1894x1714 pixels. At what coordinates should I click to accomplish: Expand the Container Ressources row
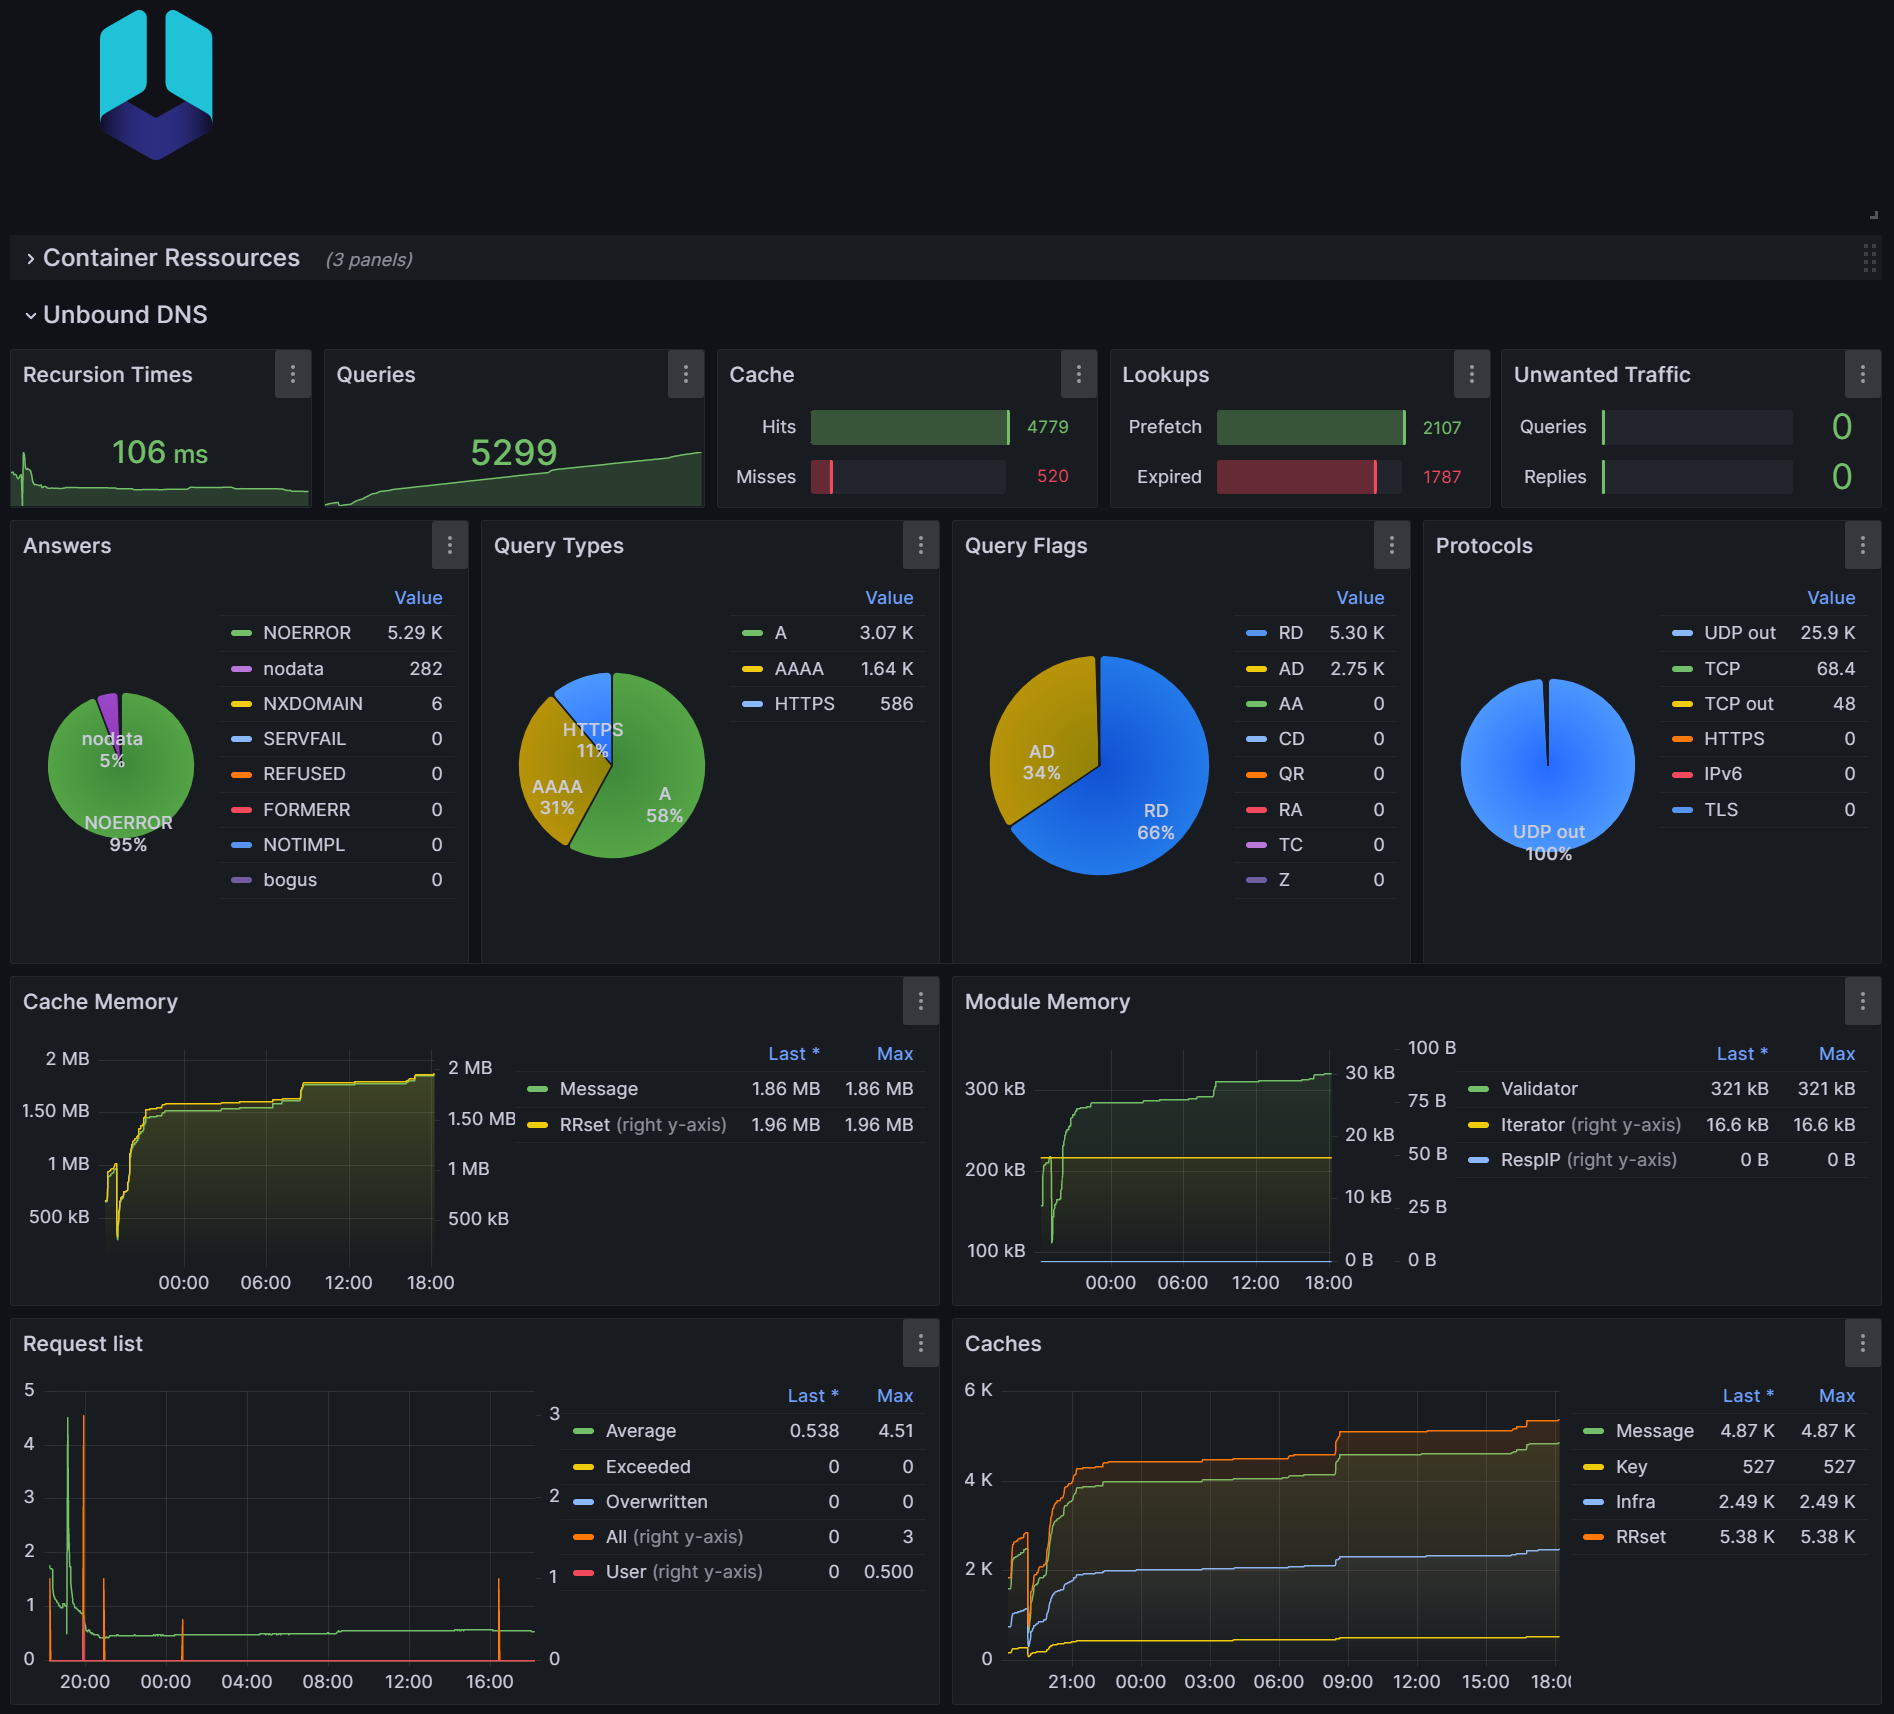coord(171,258)
